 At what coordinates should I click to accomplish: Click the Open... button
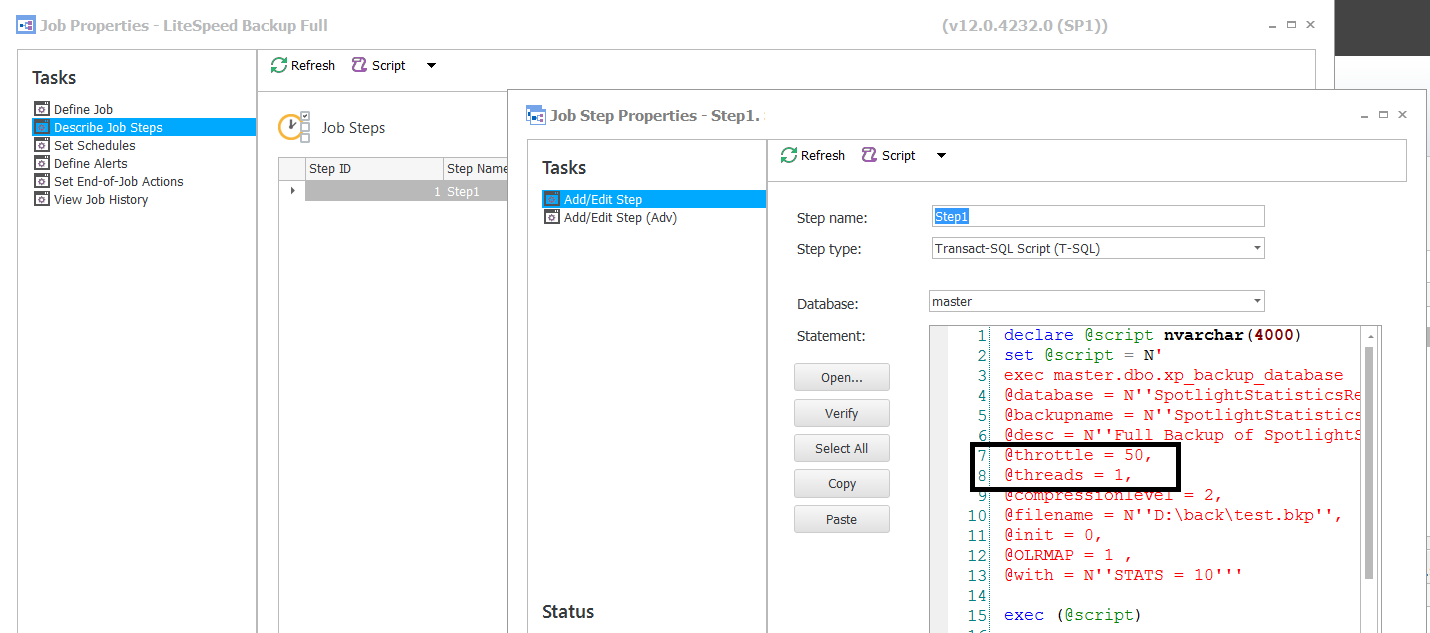[x=841, y=378]
